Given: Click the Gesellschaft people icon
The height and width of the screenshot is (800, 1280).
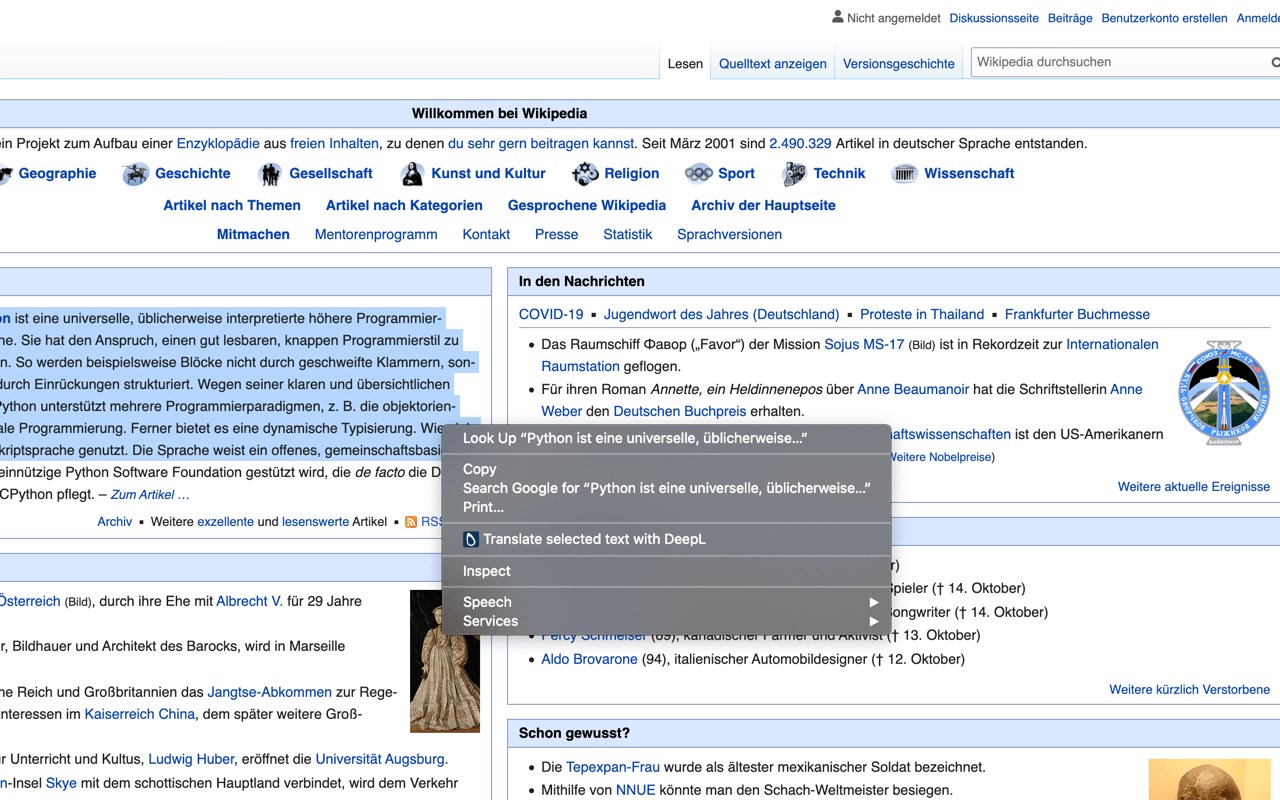Looking at the screenshot, I should [270, 174].
